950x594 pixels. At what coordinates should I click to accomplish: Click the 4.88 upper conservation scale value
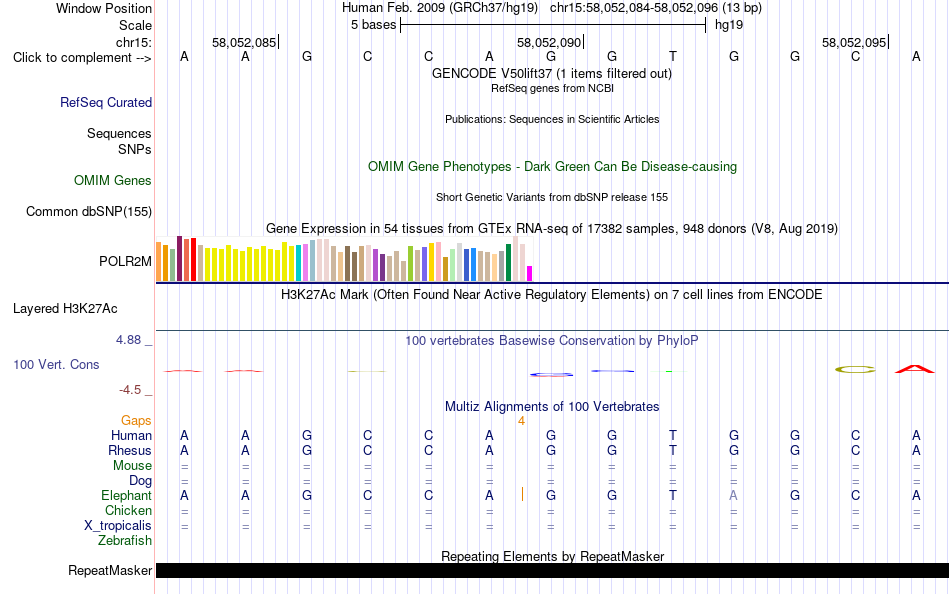128,340
